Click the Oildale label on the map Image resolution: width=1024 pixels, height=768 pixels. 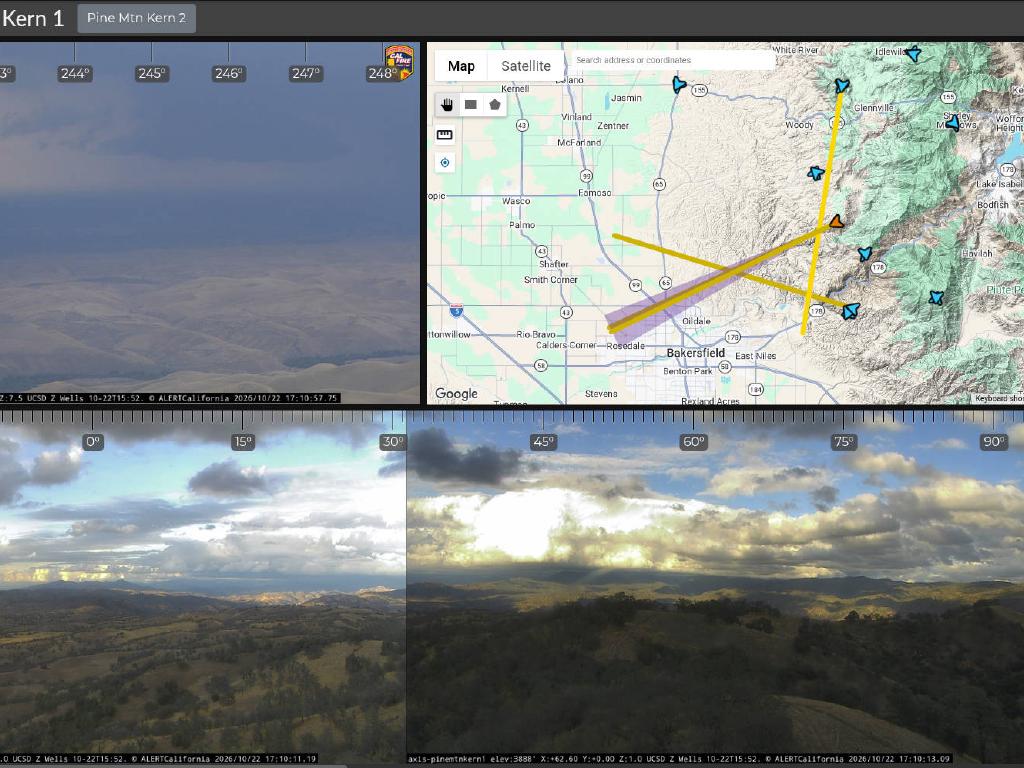(x=696, y=321)
